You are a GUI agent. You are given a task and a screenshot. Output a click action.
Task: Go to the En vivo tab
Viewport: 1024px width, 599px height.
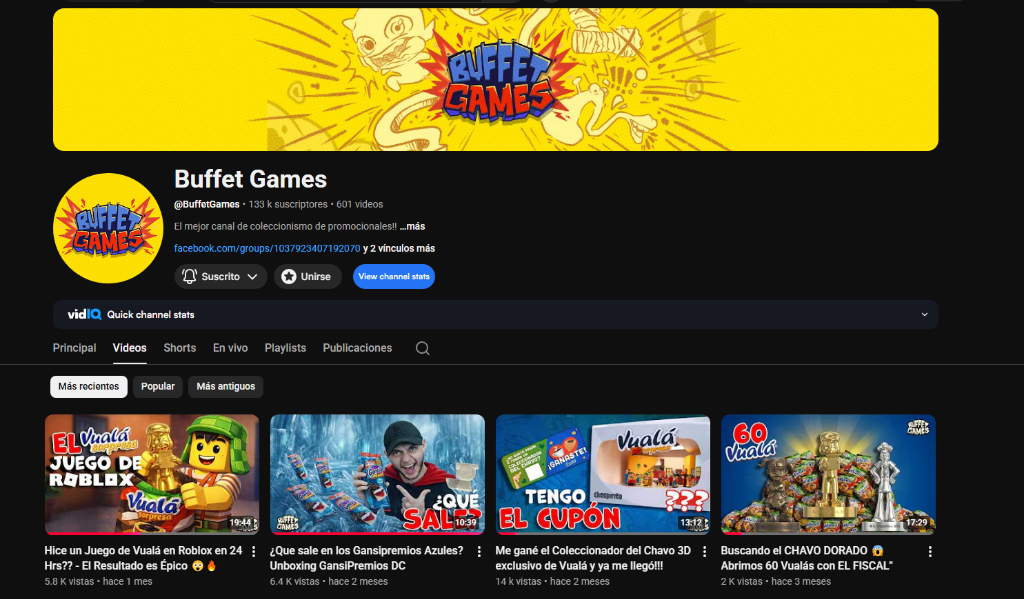[x=230, y=348]
